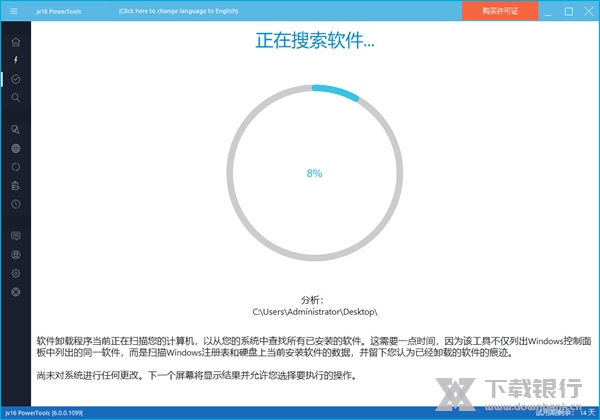Maximize the jv16 PowerTools window
The image size is (600, 420).
568,11
